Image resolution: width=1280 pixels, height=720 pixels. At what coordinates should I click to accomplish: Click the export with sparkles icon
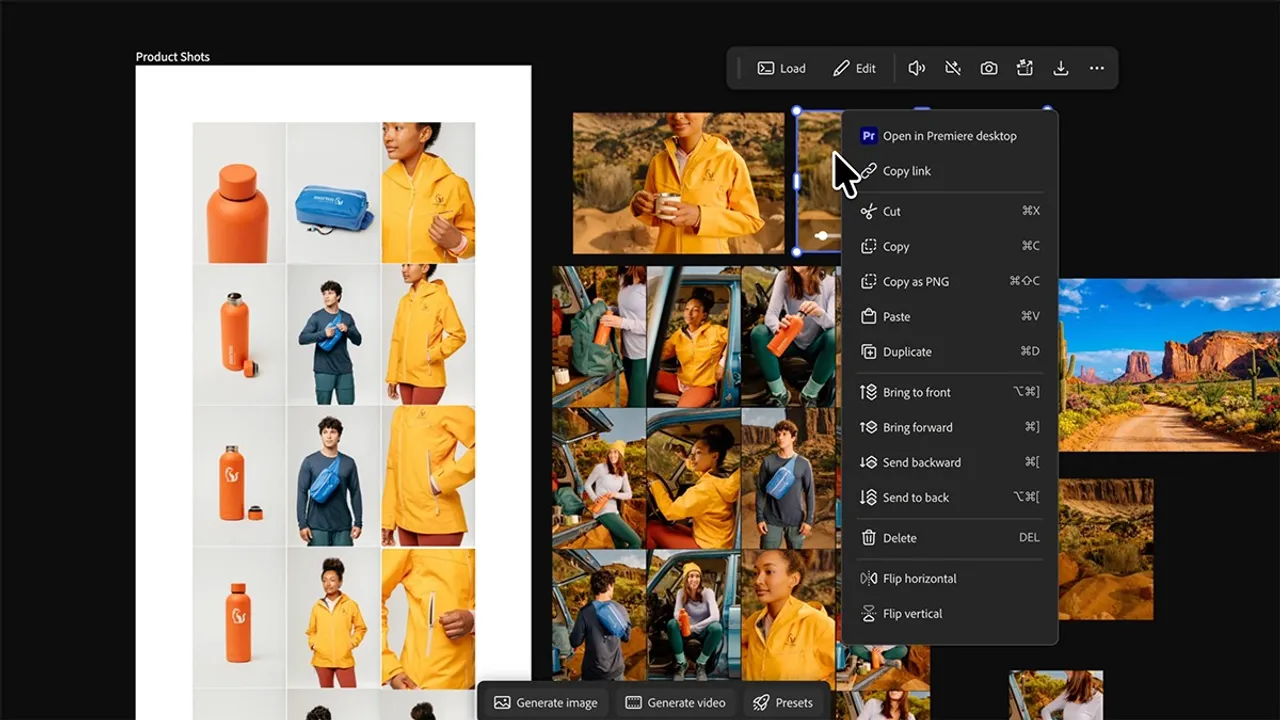point(1024,68)
